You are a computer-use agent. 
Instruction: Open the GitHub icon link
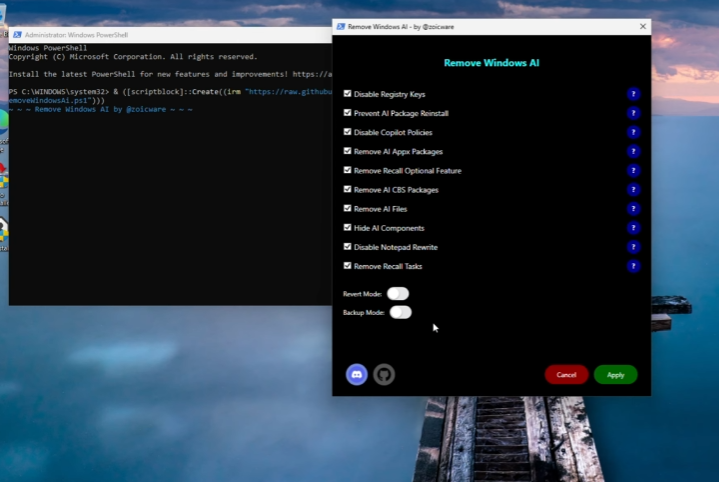point(384,374)
